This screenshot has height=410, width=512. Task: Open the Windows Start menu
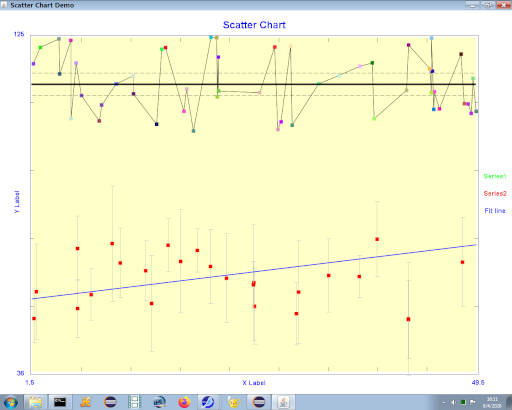11,402
